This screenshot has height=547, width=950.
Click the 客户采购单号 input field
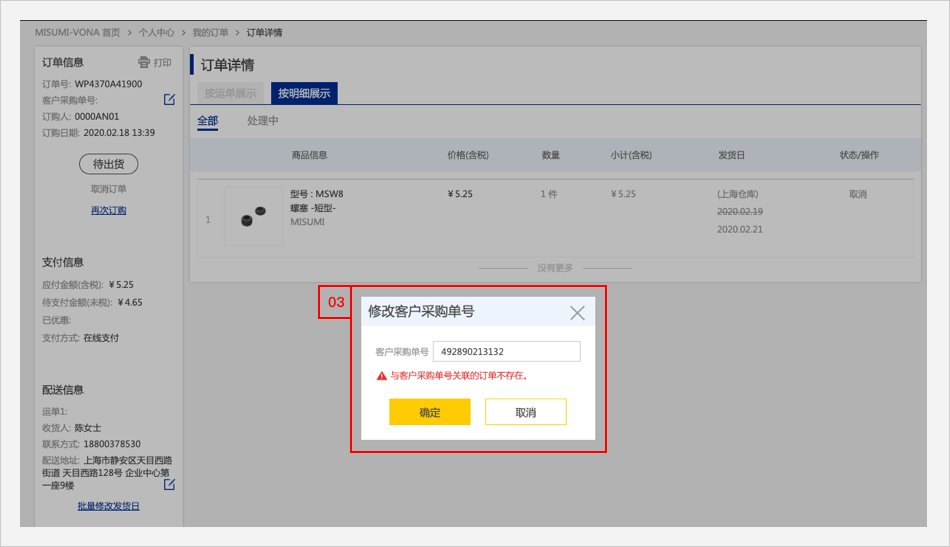tap(506, 352)
